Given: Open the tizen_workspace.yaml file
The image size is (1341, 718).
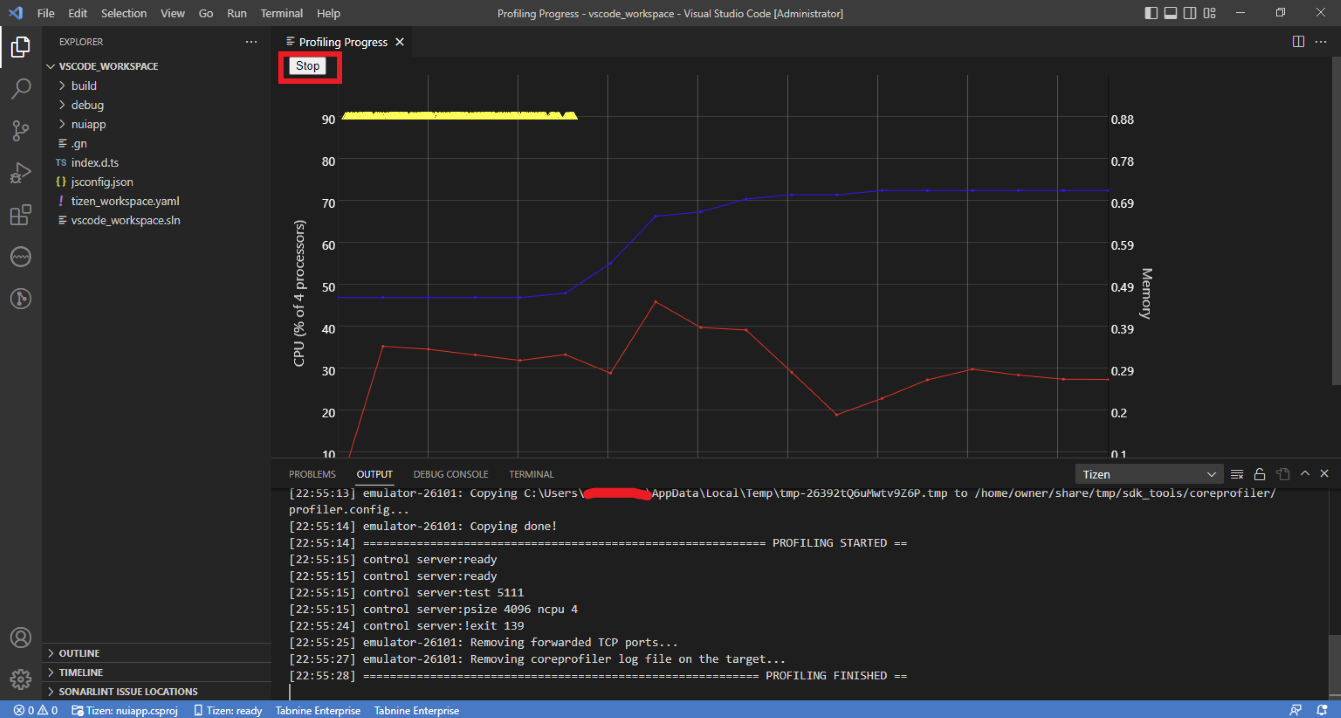Looking at the screenshot, I should 125,201.
